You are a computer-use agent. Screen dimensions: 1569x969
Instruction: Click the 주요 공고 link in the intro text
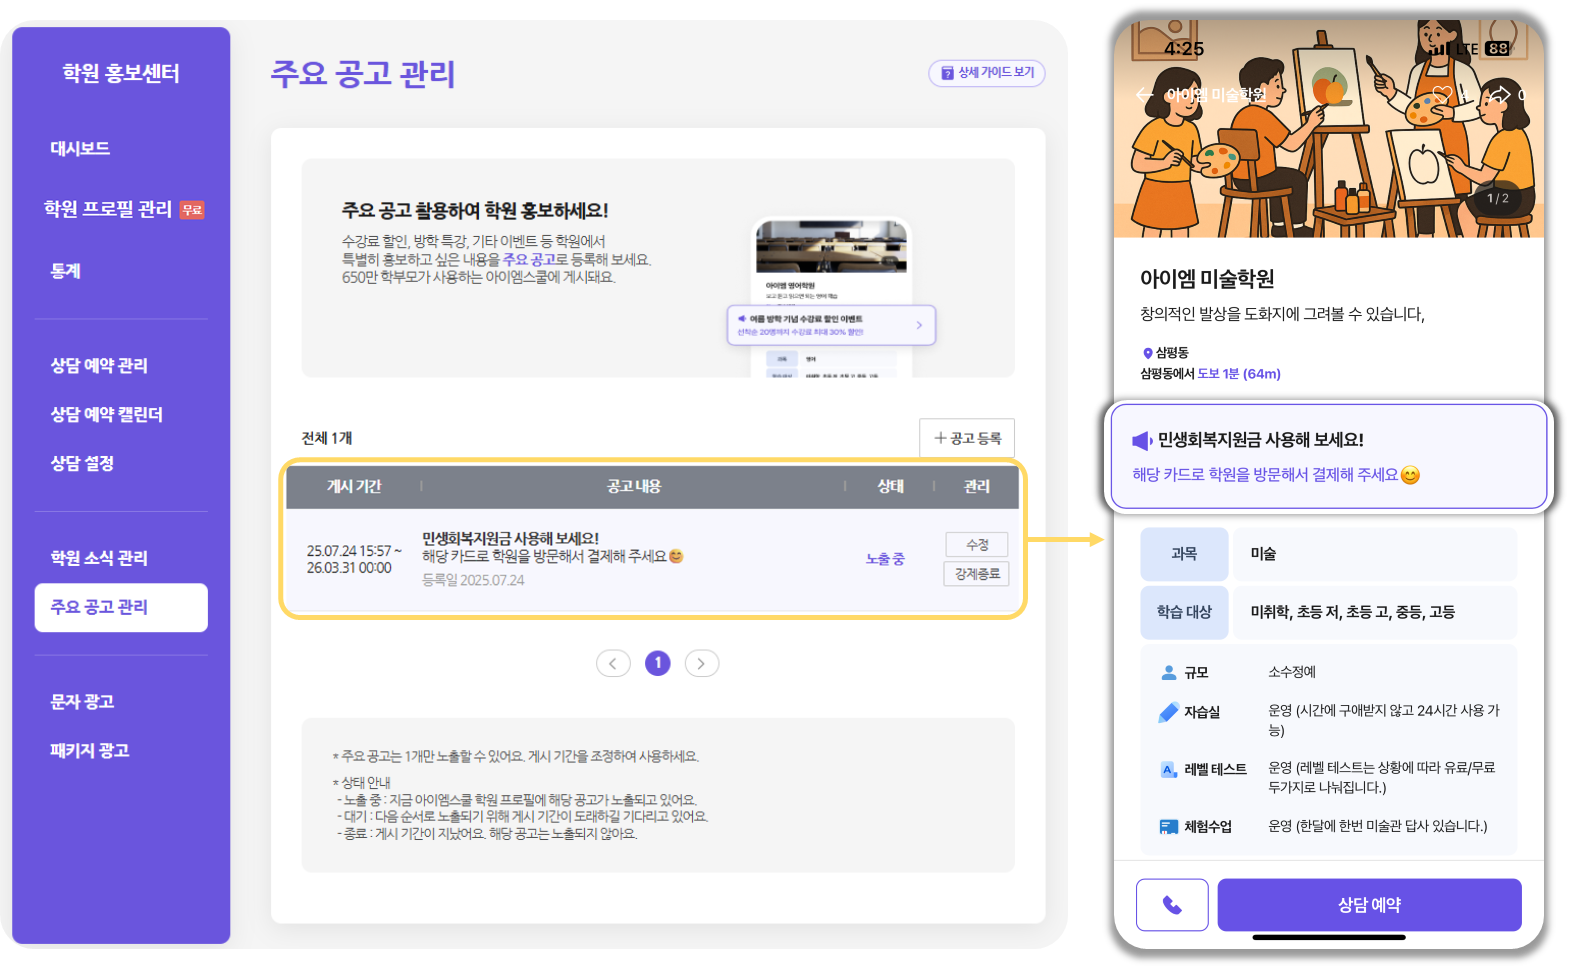pyautogui.click(x=529, y=259)
